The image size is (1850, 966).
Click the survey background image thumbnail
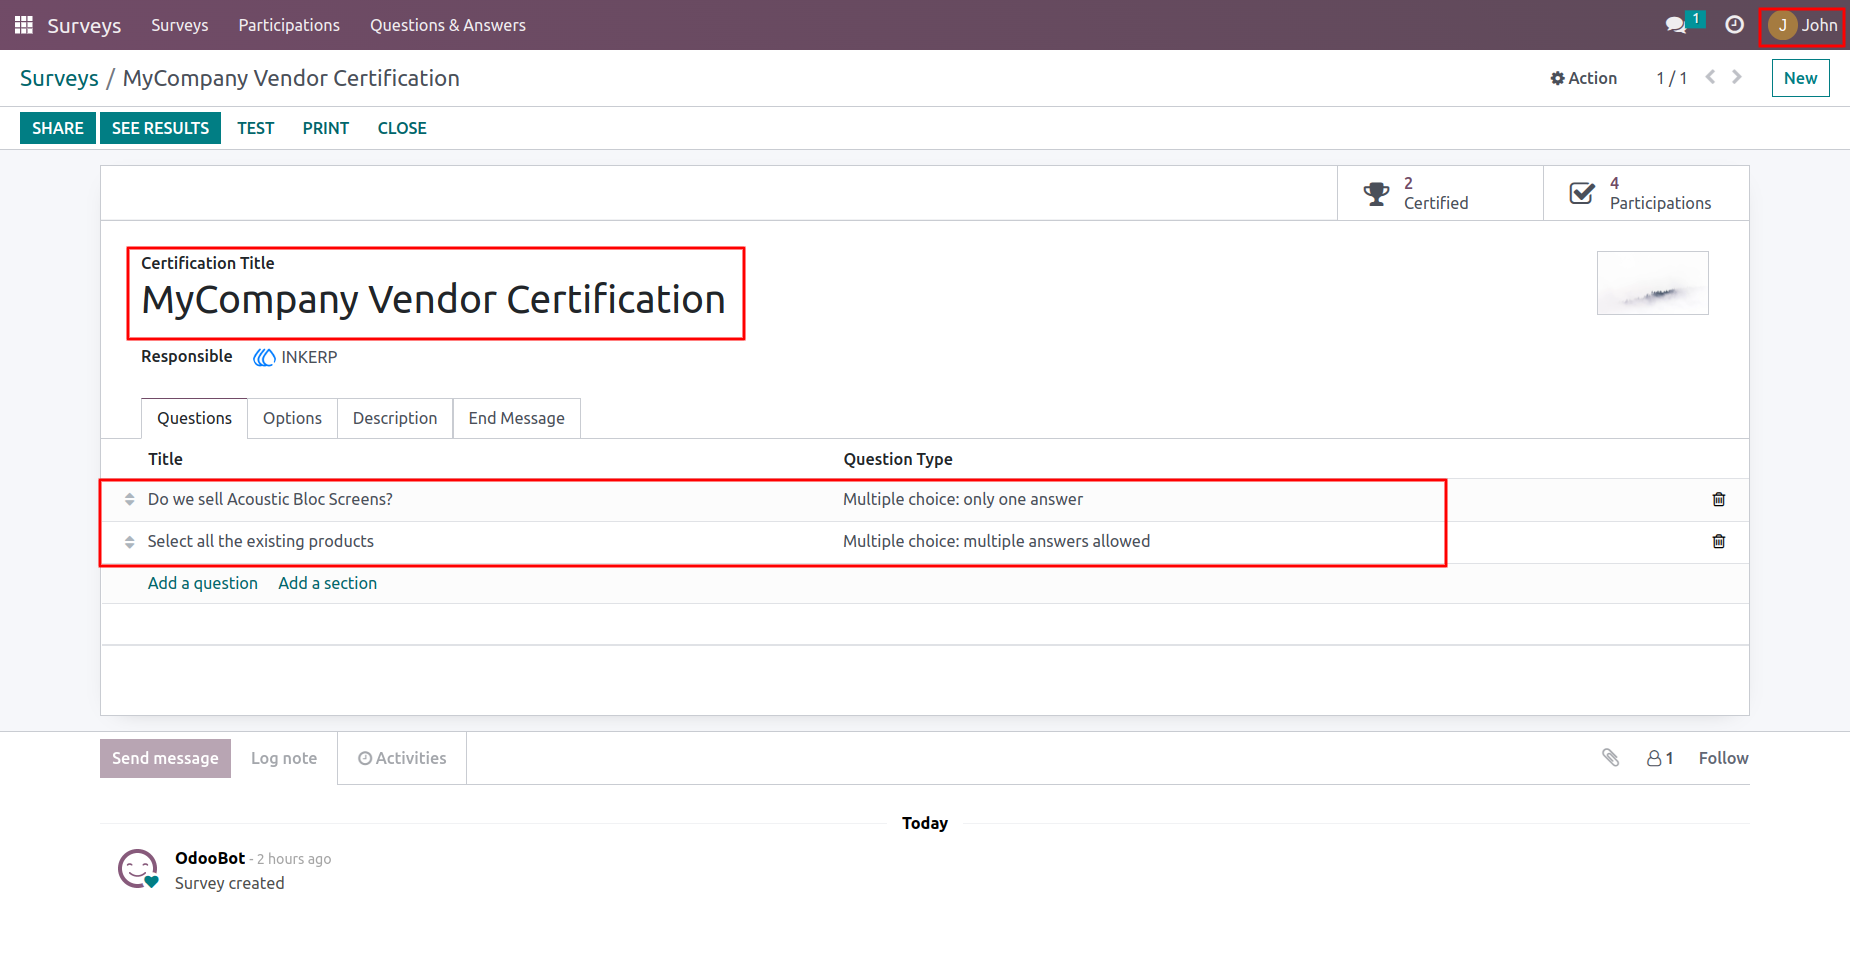[1652, 283]
